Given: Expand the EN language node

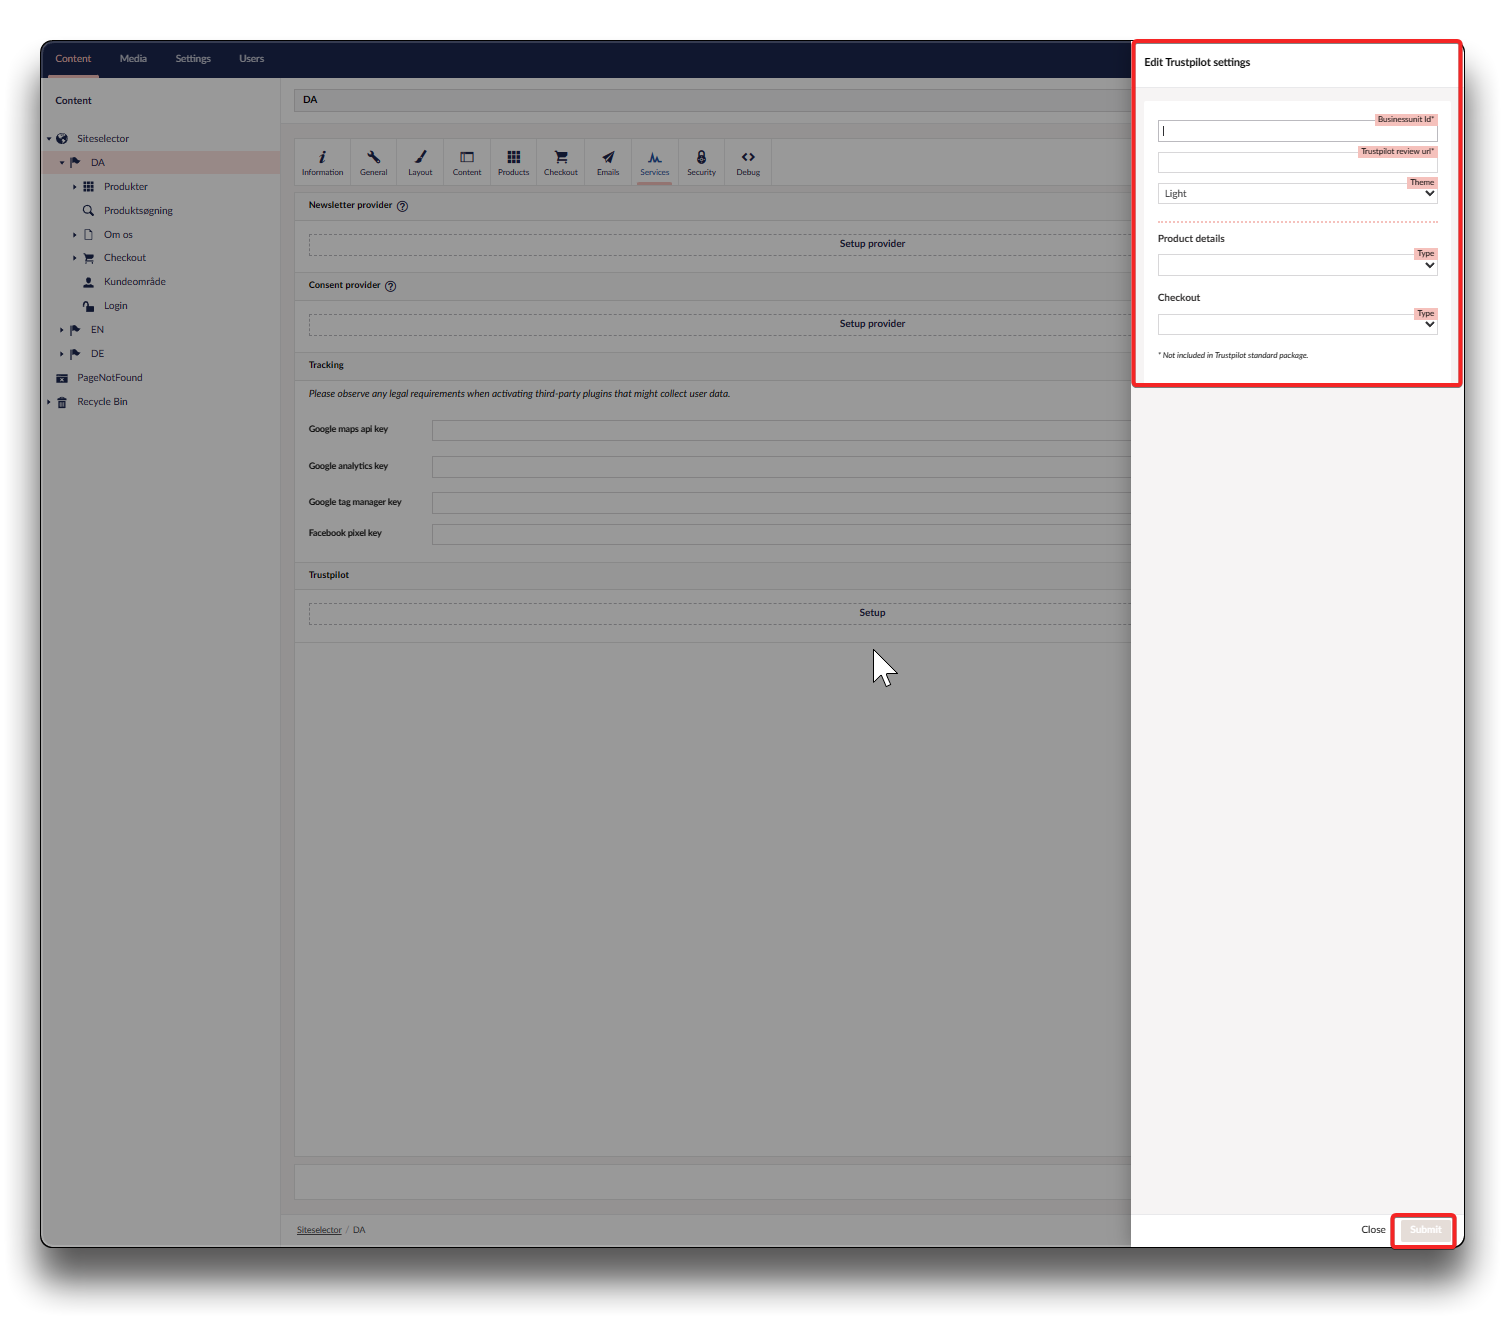Looking at the screenshot, I should (61, 330).
